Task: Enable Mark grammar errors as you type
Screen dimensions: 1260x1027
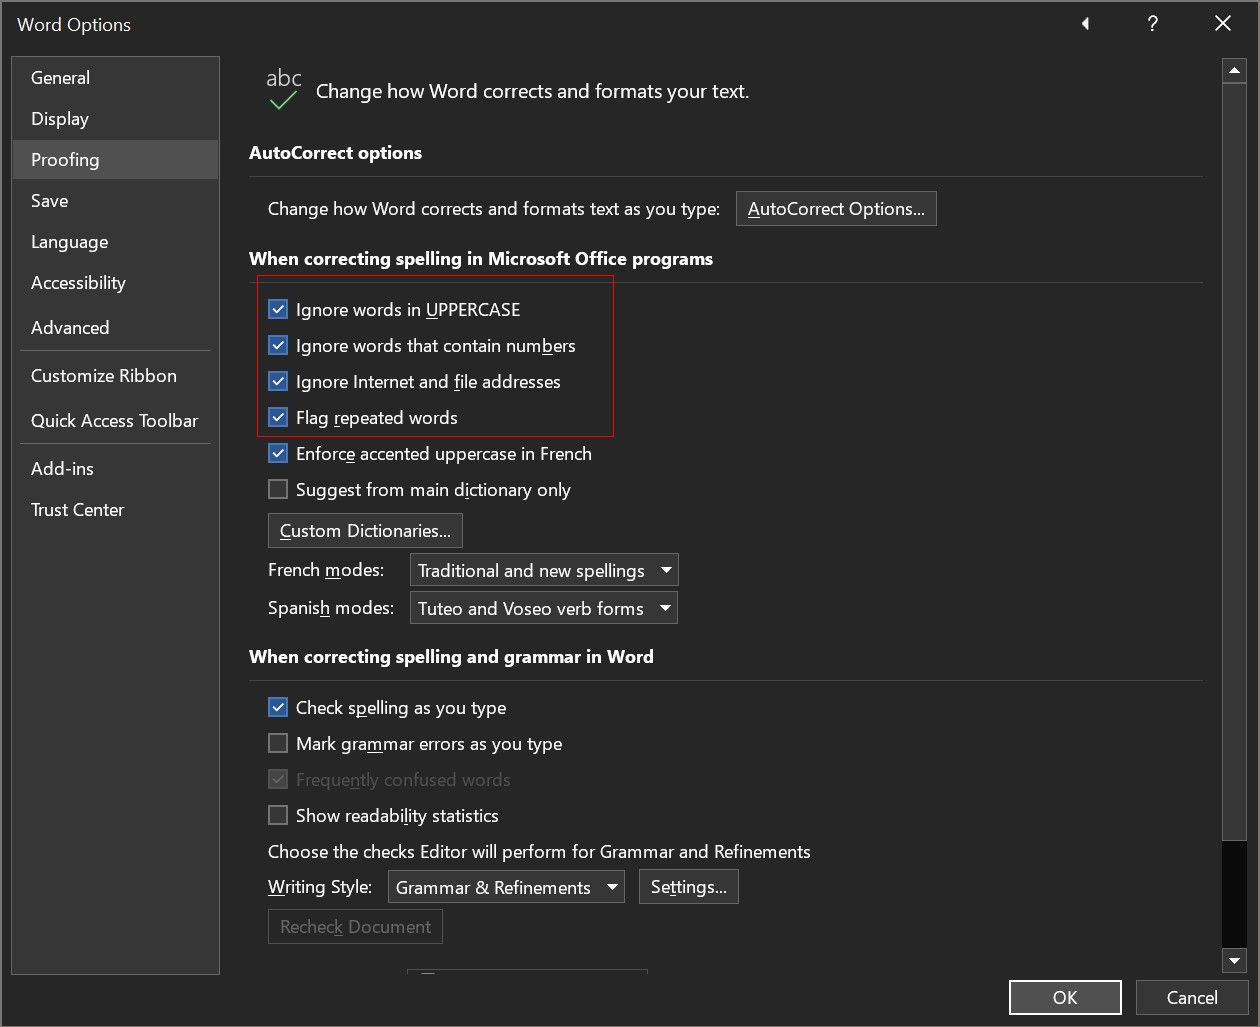Action: coord(278,744)
